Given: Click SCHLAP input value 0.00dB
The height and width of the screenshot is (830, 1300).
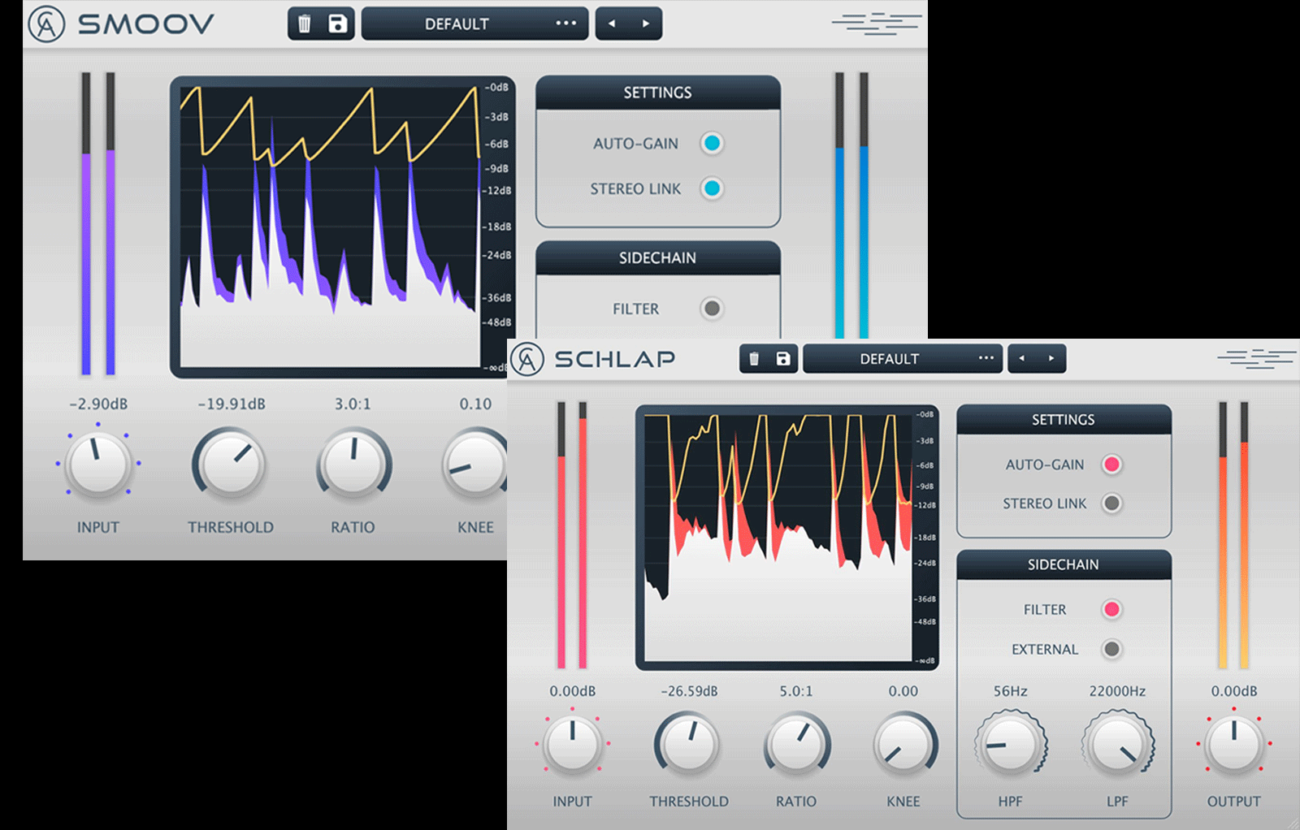Looking at the screenshot, I should point(572,691).
